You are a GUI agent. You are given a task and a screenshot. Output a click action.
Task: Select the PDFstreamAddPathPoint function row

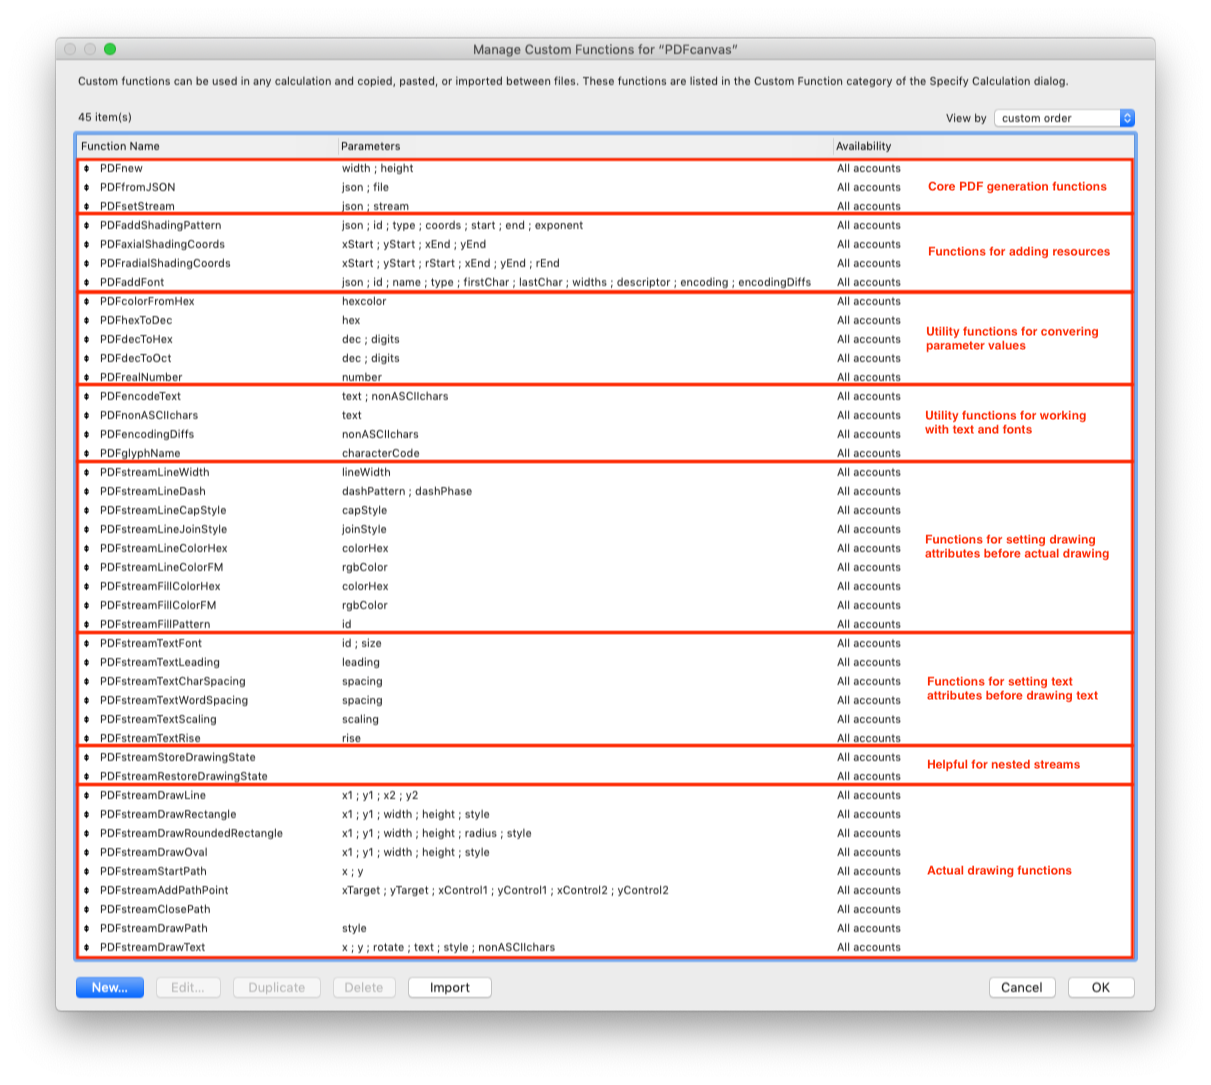click(605, 890)
